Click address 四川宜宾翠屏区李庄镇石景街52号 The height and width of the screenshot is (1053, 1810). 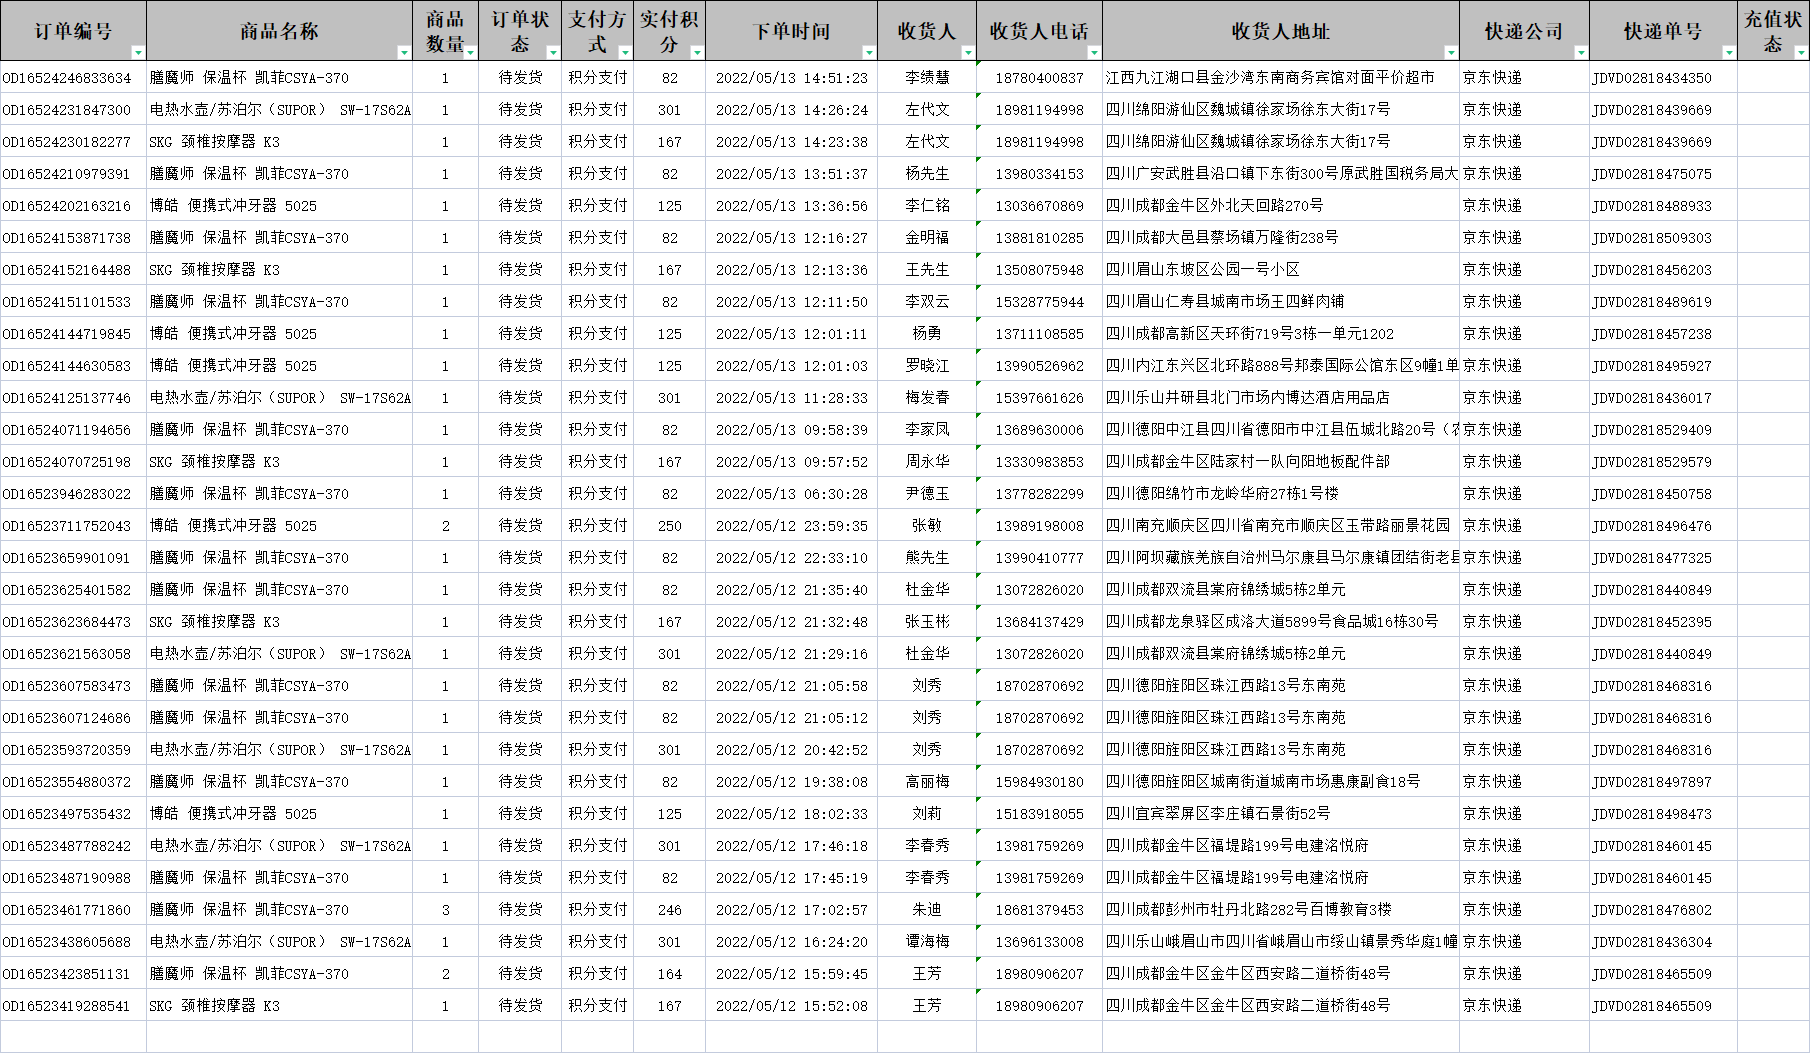coord(1280,814)
